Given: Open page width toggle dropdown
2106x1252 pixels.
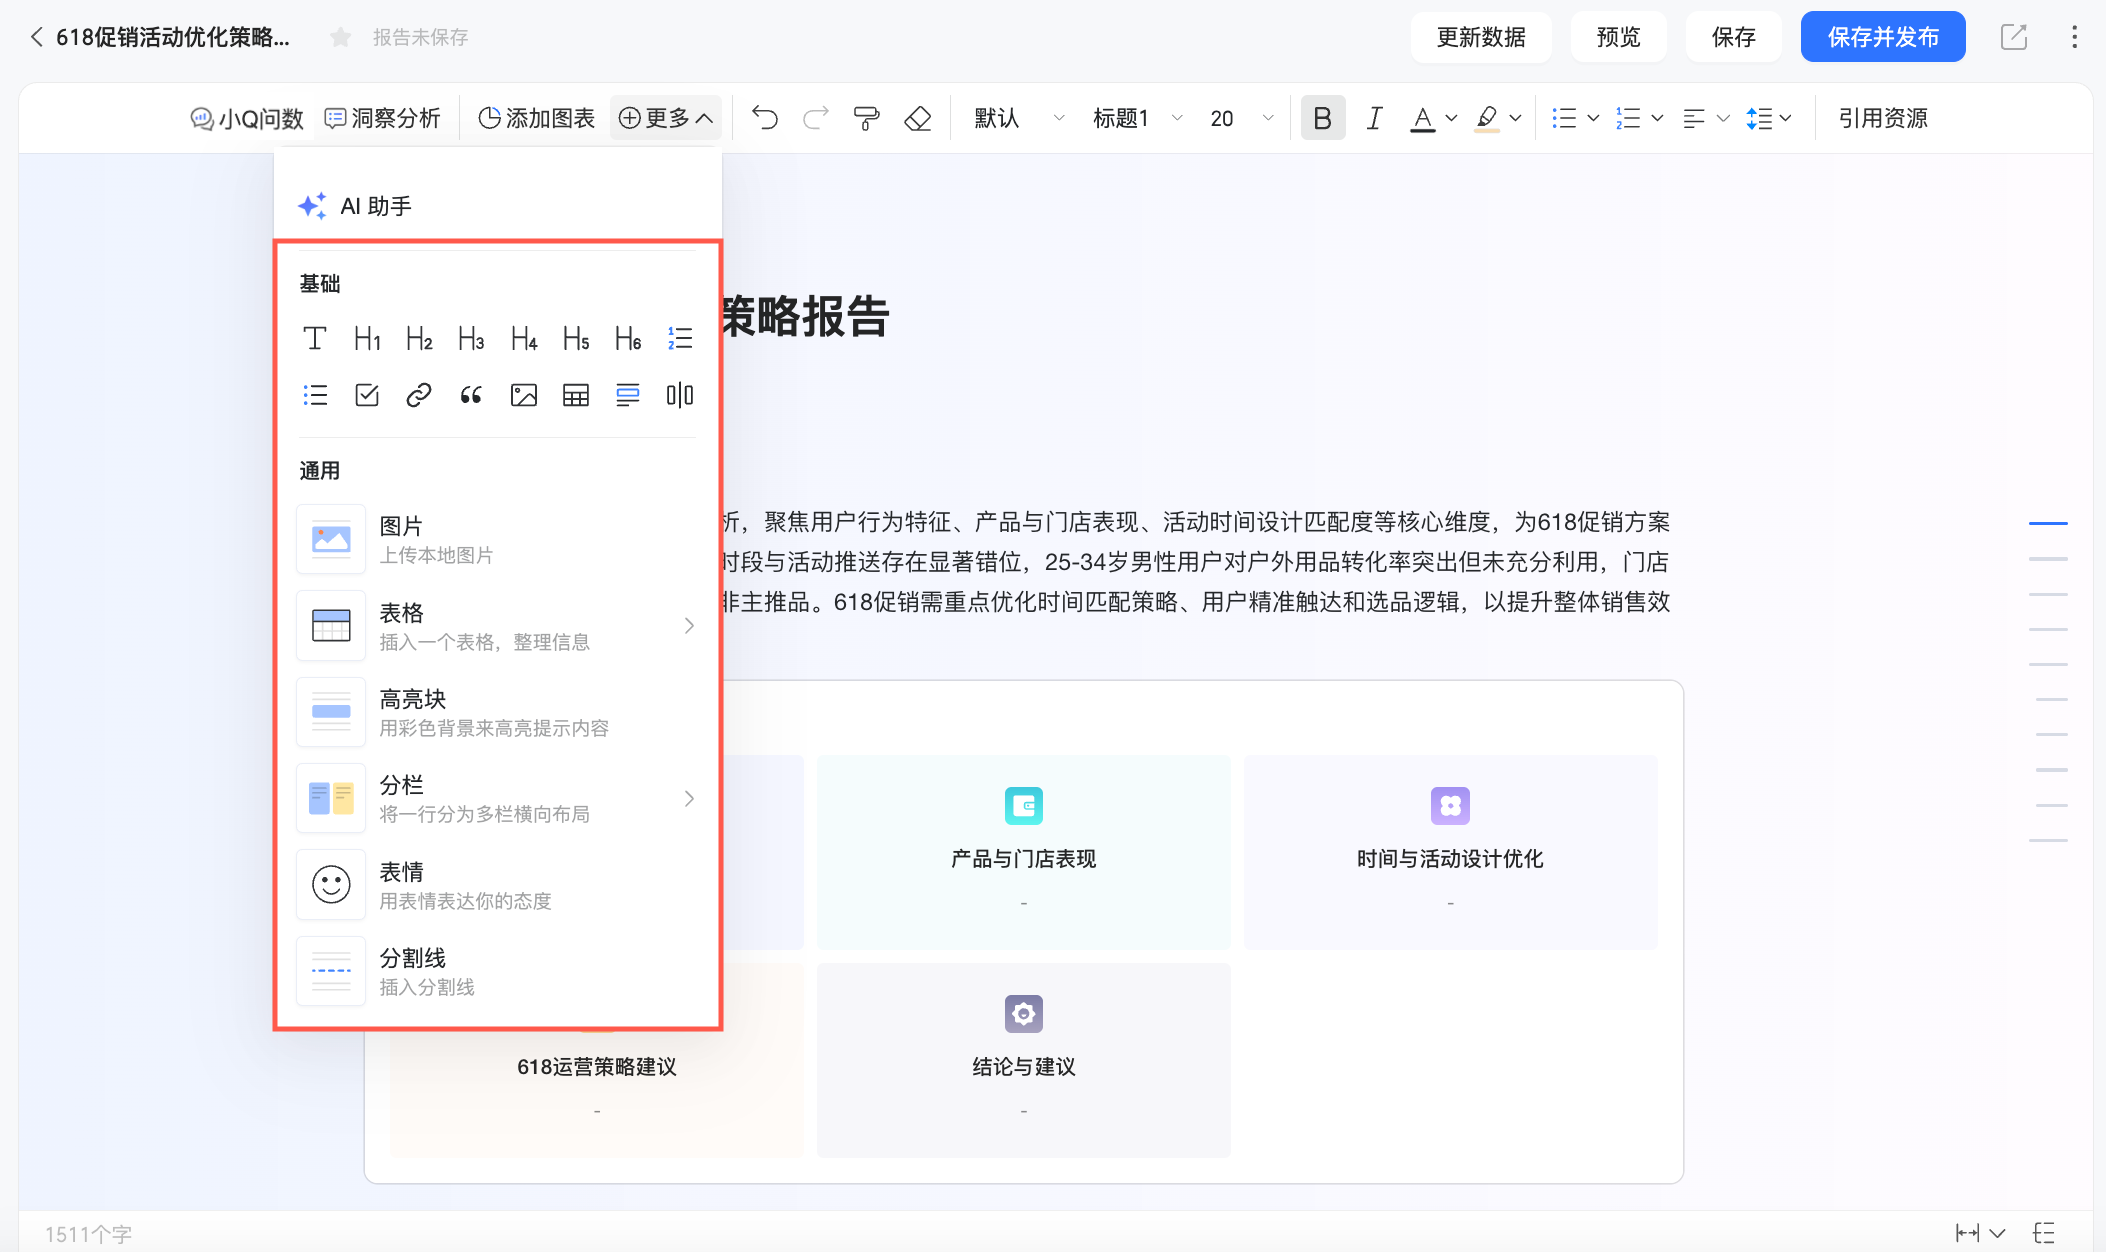Looking at the screenshot, I should click(1980, 1233).
